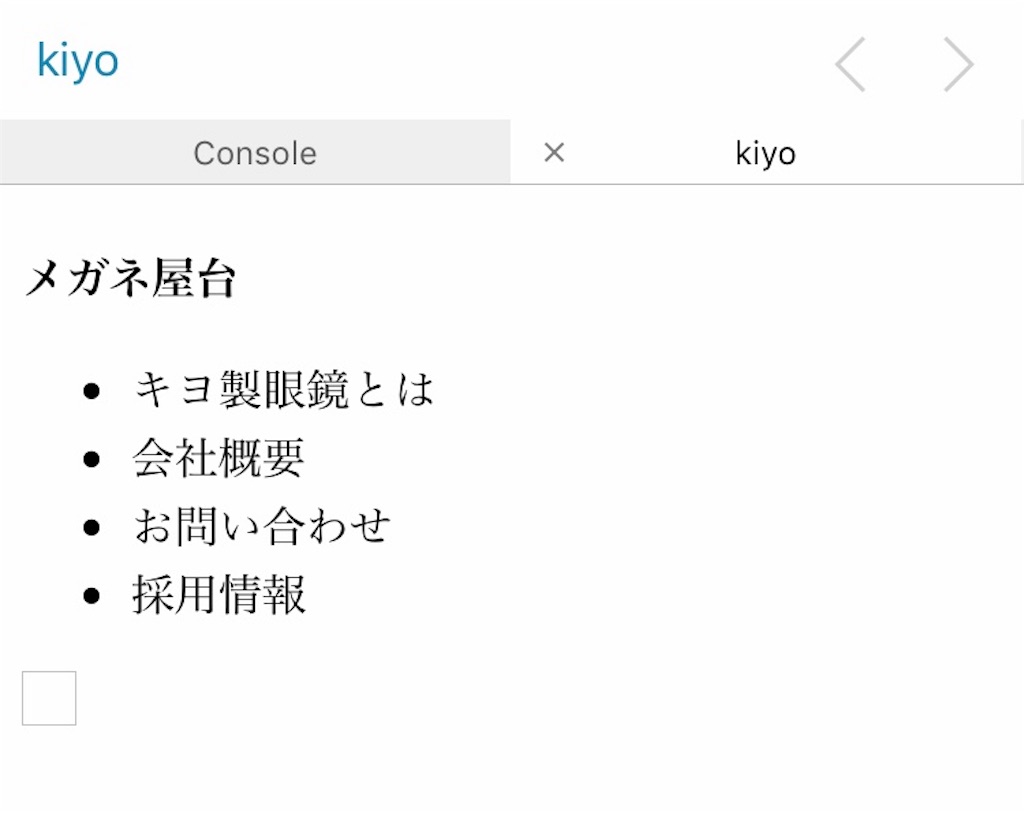The width and height of the screenshot is (1024, 813).
Task: Click the bullet beside 採用情報
Action: [x=92, y=594]
